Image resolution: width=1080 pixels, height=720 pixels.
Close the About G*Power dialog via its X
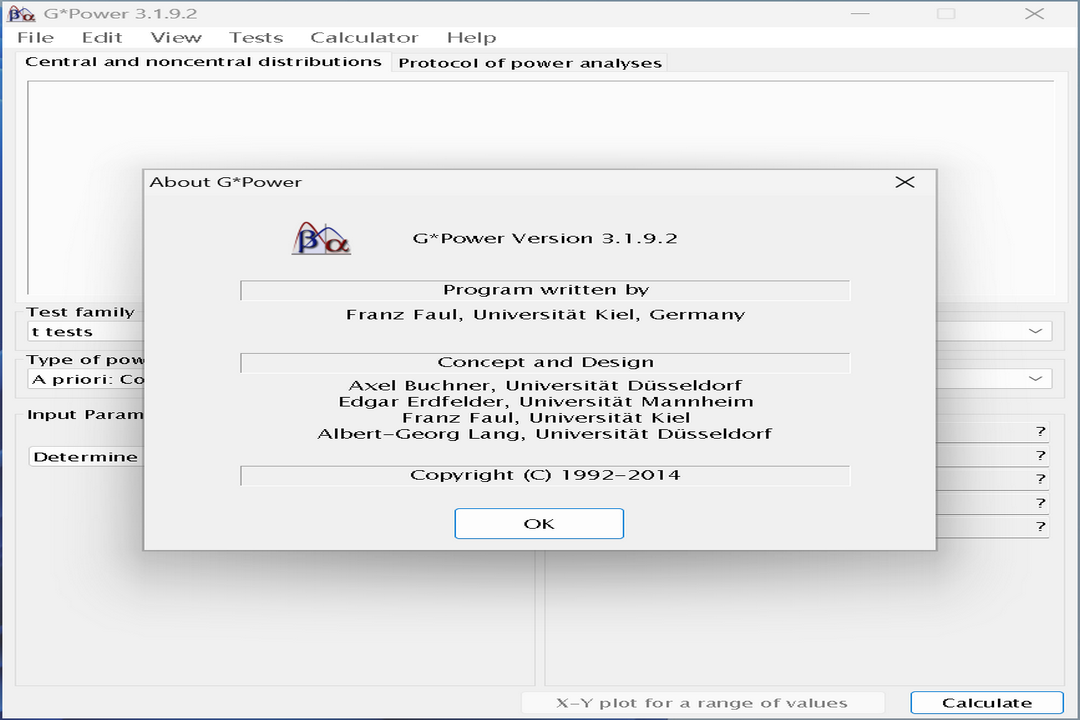[x=905, y=182]
